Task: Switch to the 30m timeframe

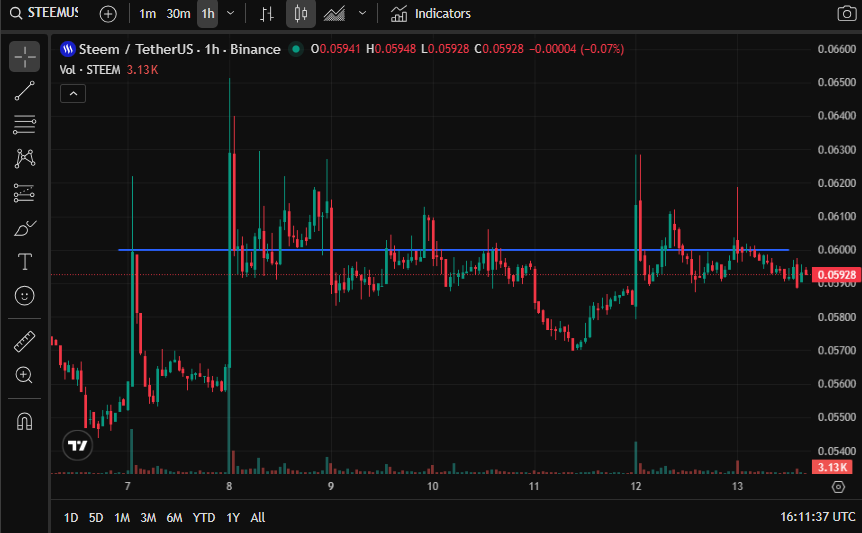Action: [178, 14]
